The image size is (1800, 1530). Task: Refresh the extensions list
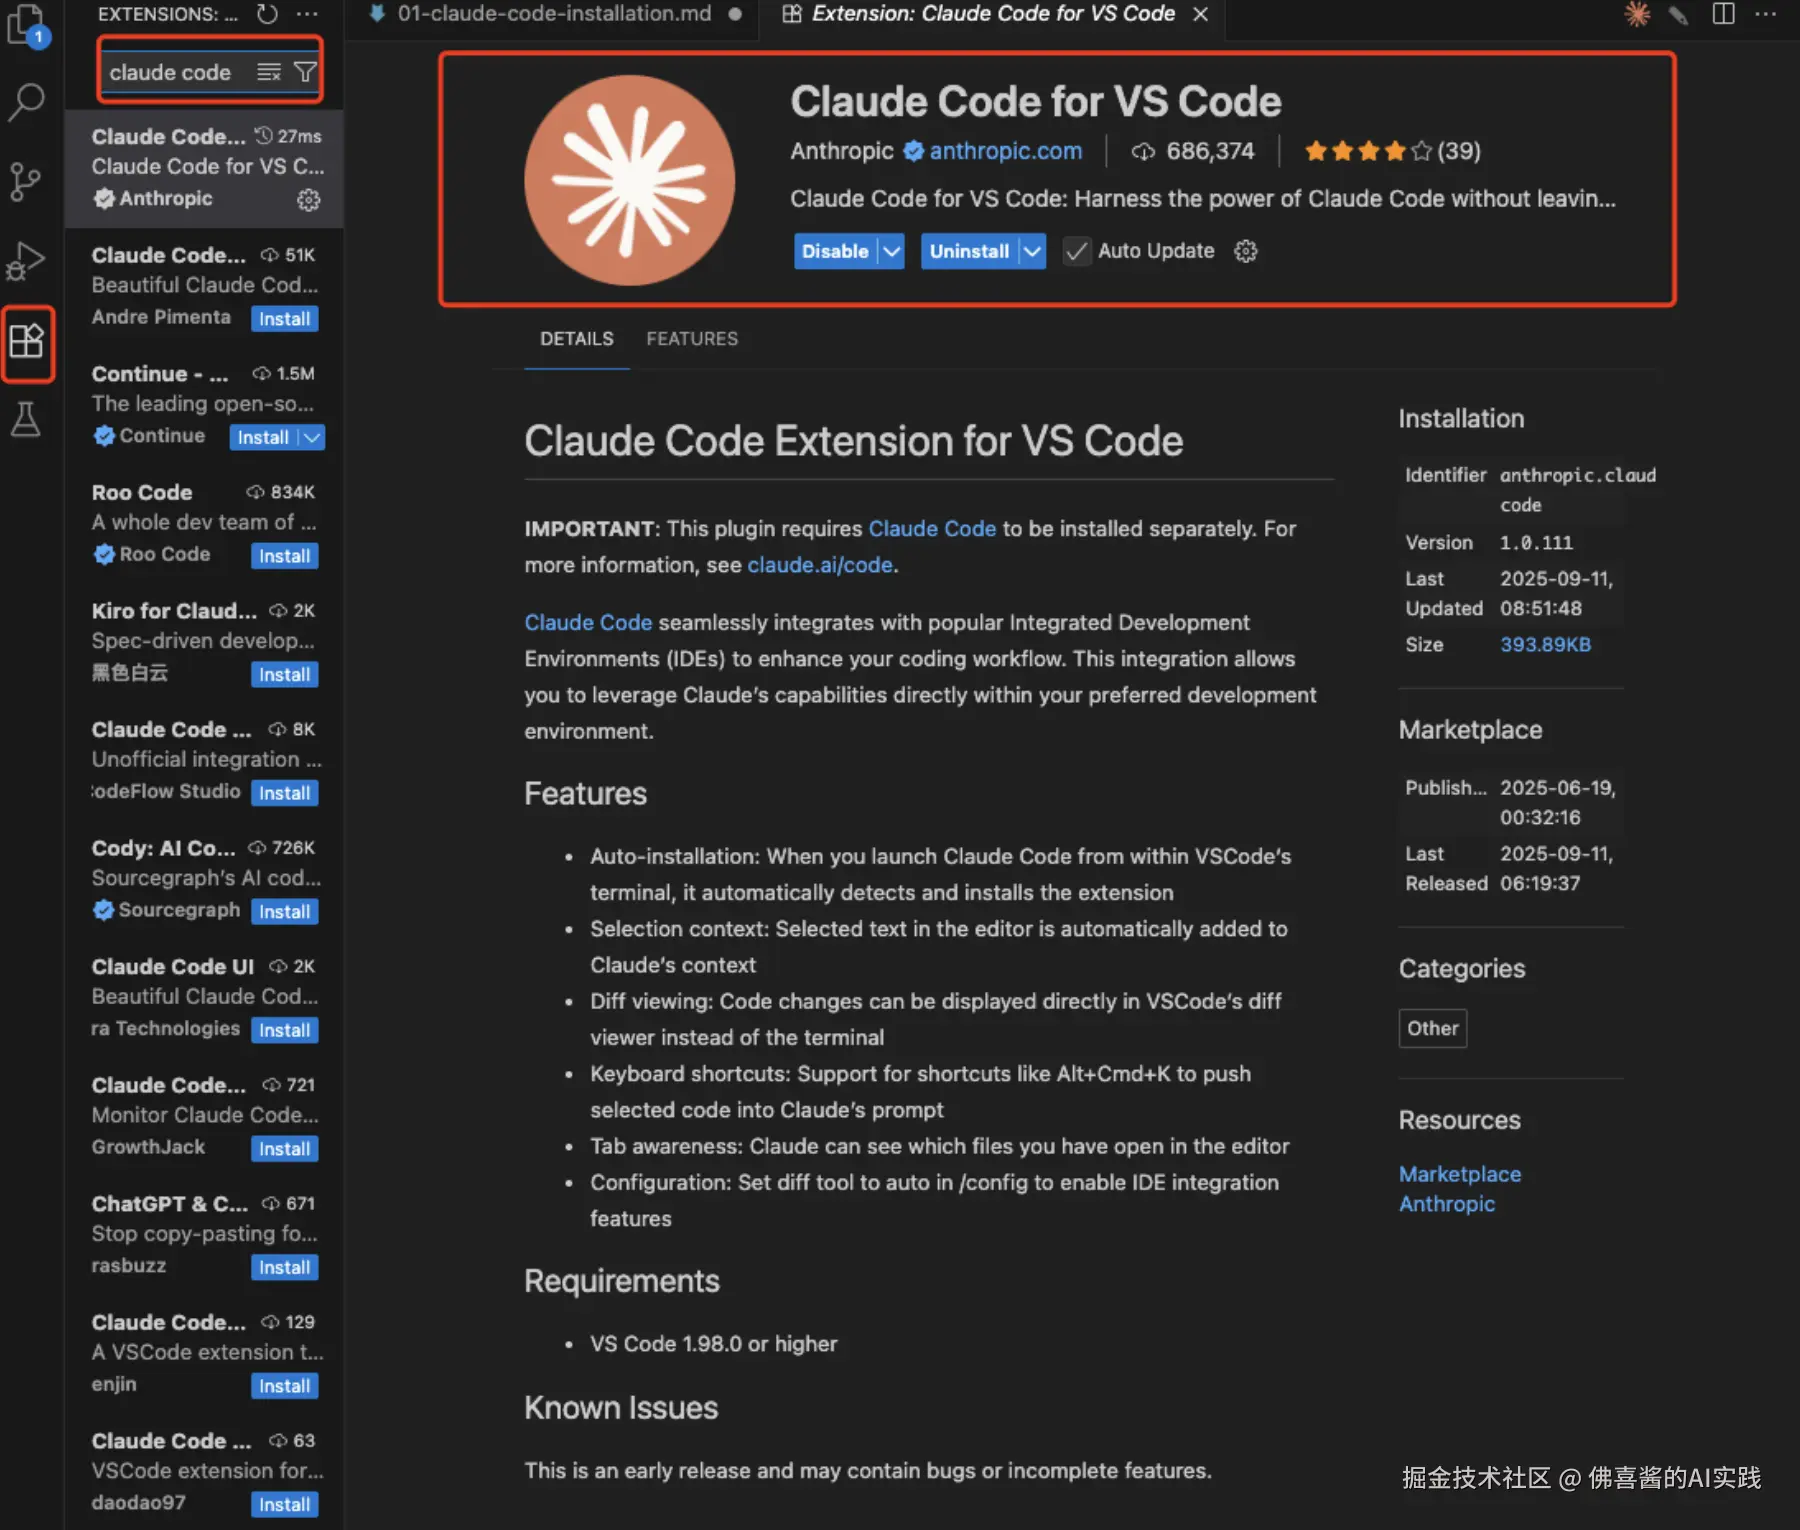[267, 14]
